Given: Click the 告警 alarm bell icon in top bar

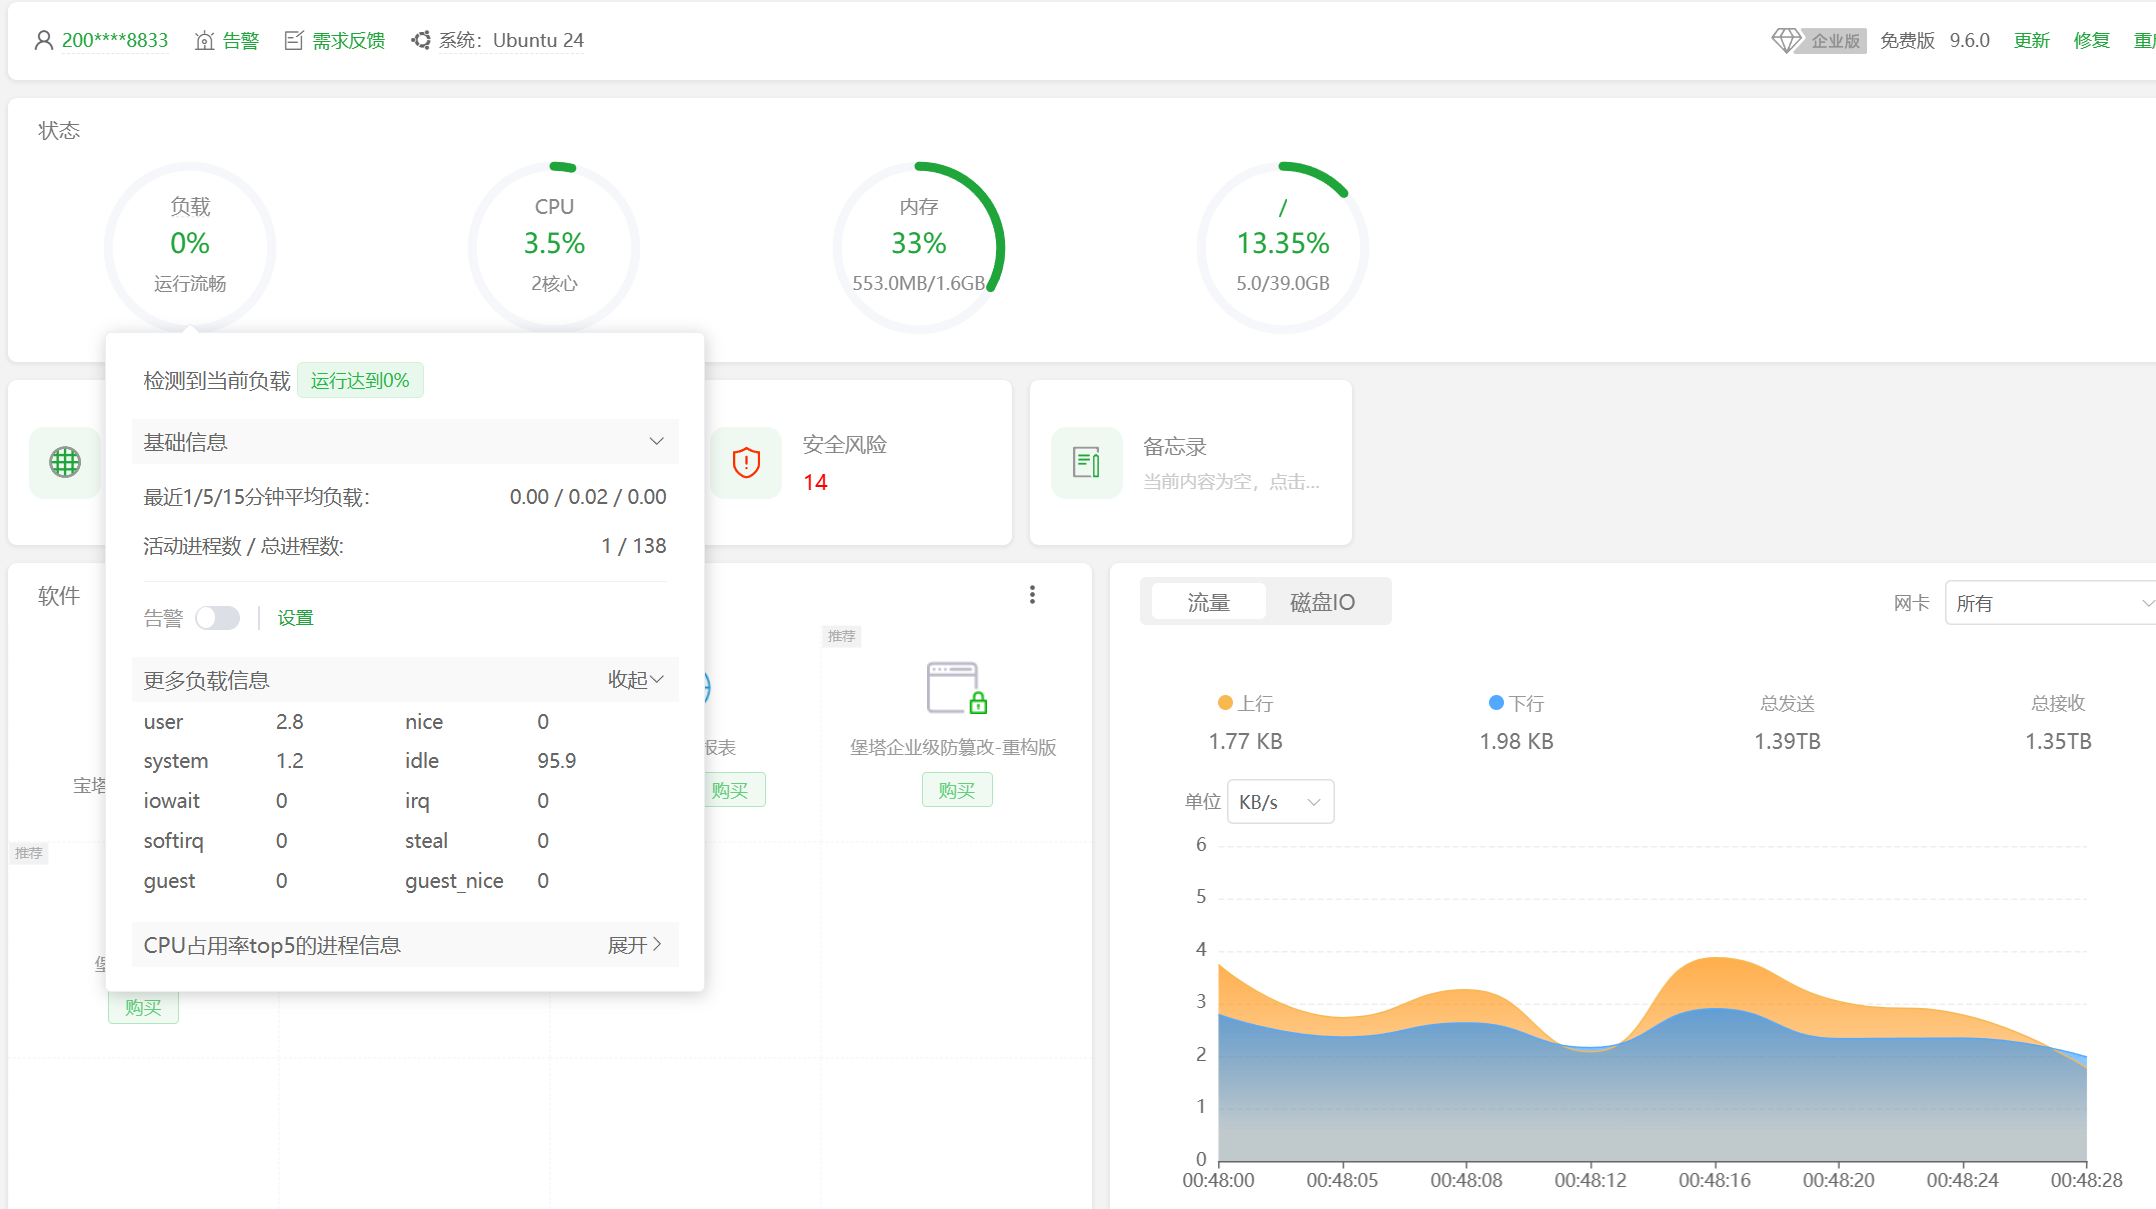Looking at the screenshot, I should [x=204, y=40].
